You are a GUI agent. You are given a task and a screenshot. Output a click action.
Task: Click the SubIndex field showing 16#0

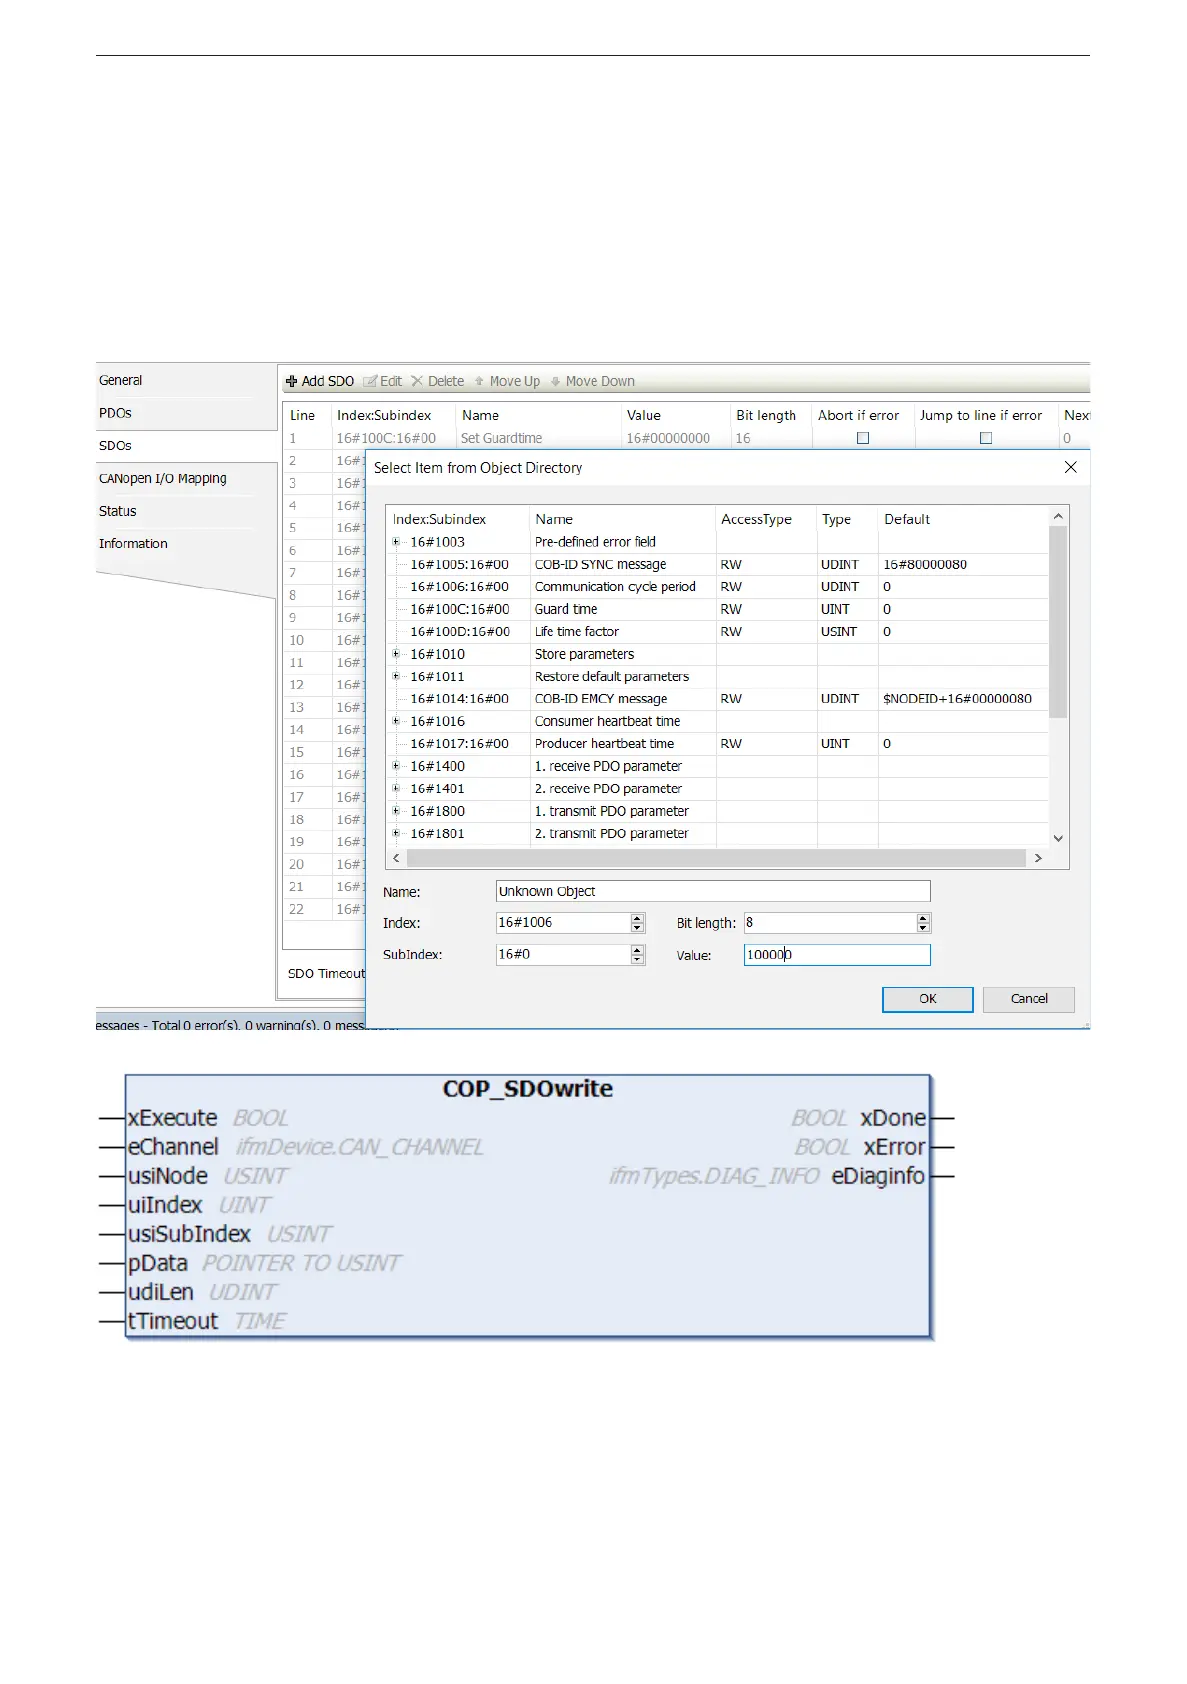(563, 955)
